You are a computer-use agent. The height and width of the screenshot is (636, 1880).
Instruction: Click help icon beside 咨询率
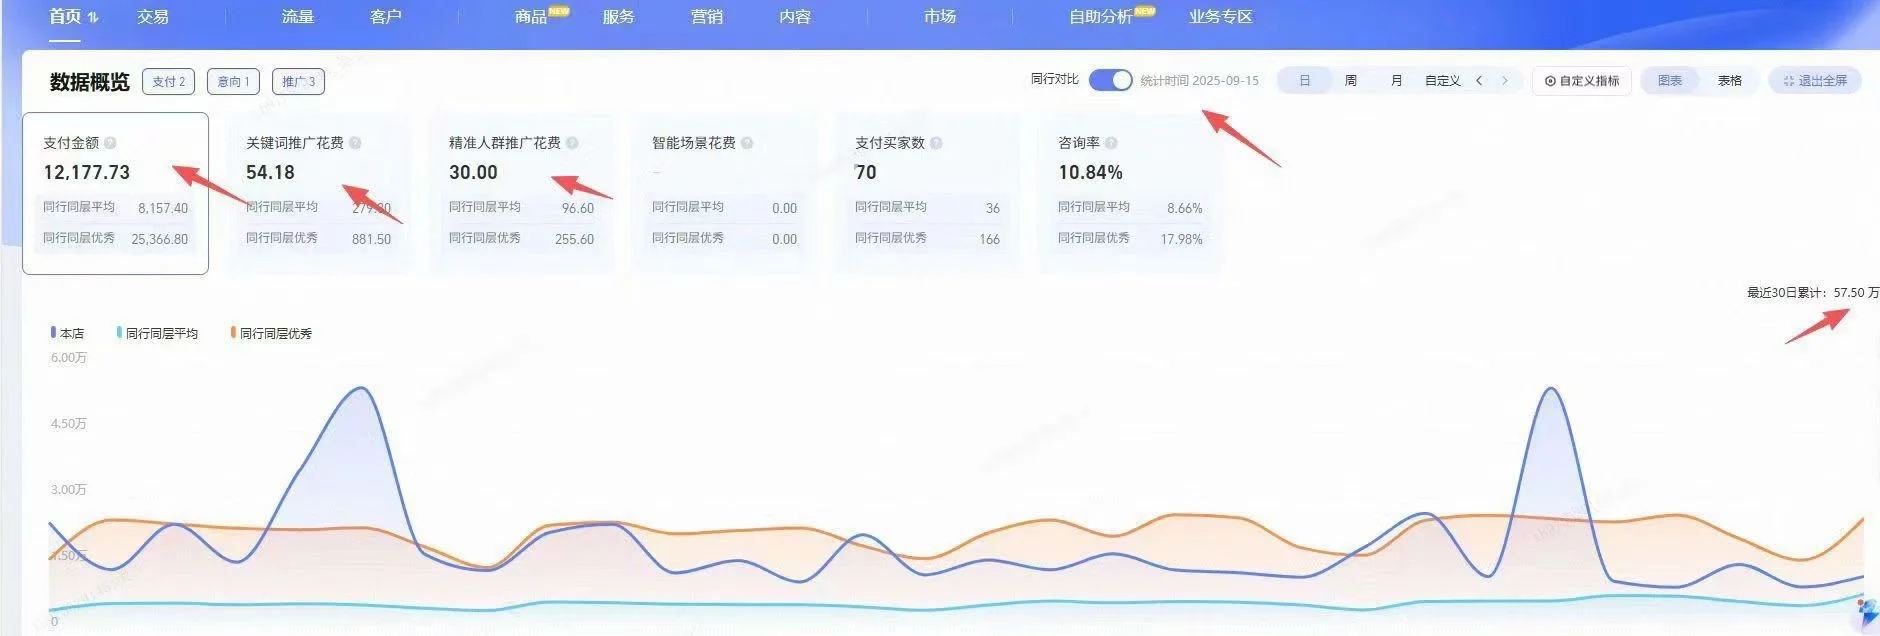pos(1111,143)
